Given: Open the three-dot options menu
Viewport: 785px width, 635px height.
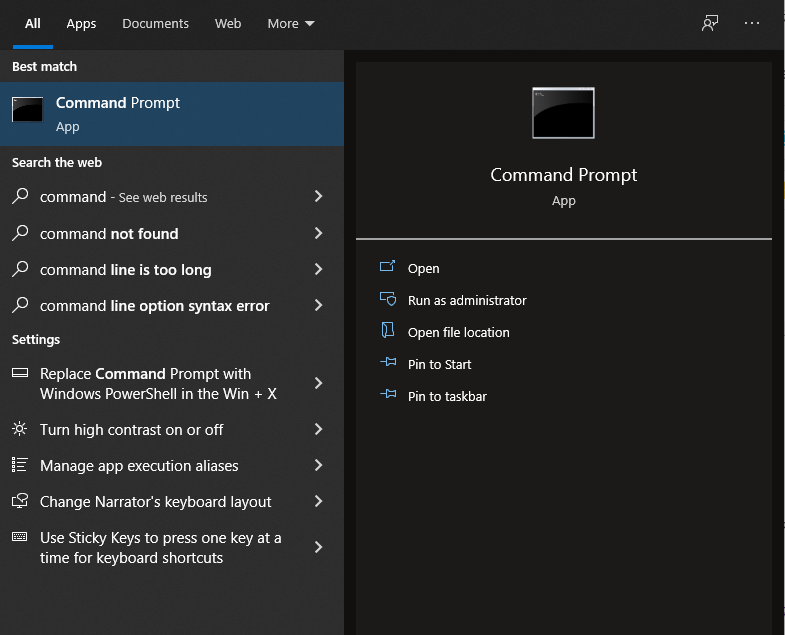Looking at the screenshot, I should click(751, 23).
